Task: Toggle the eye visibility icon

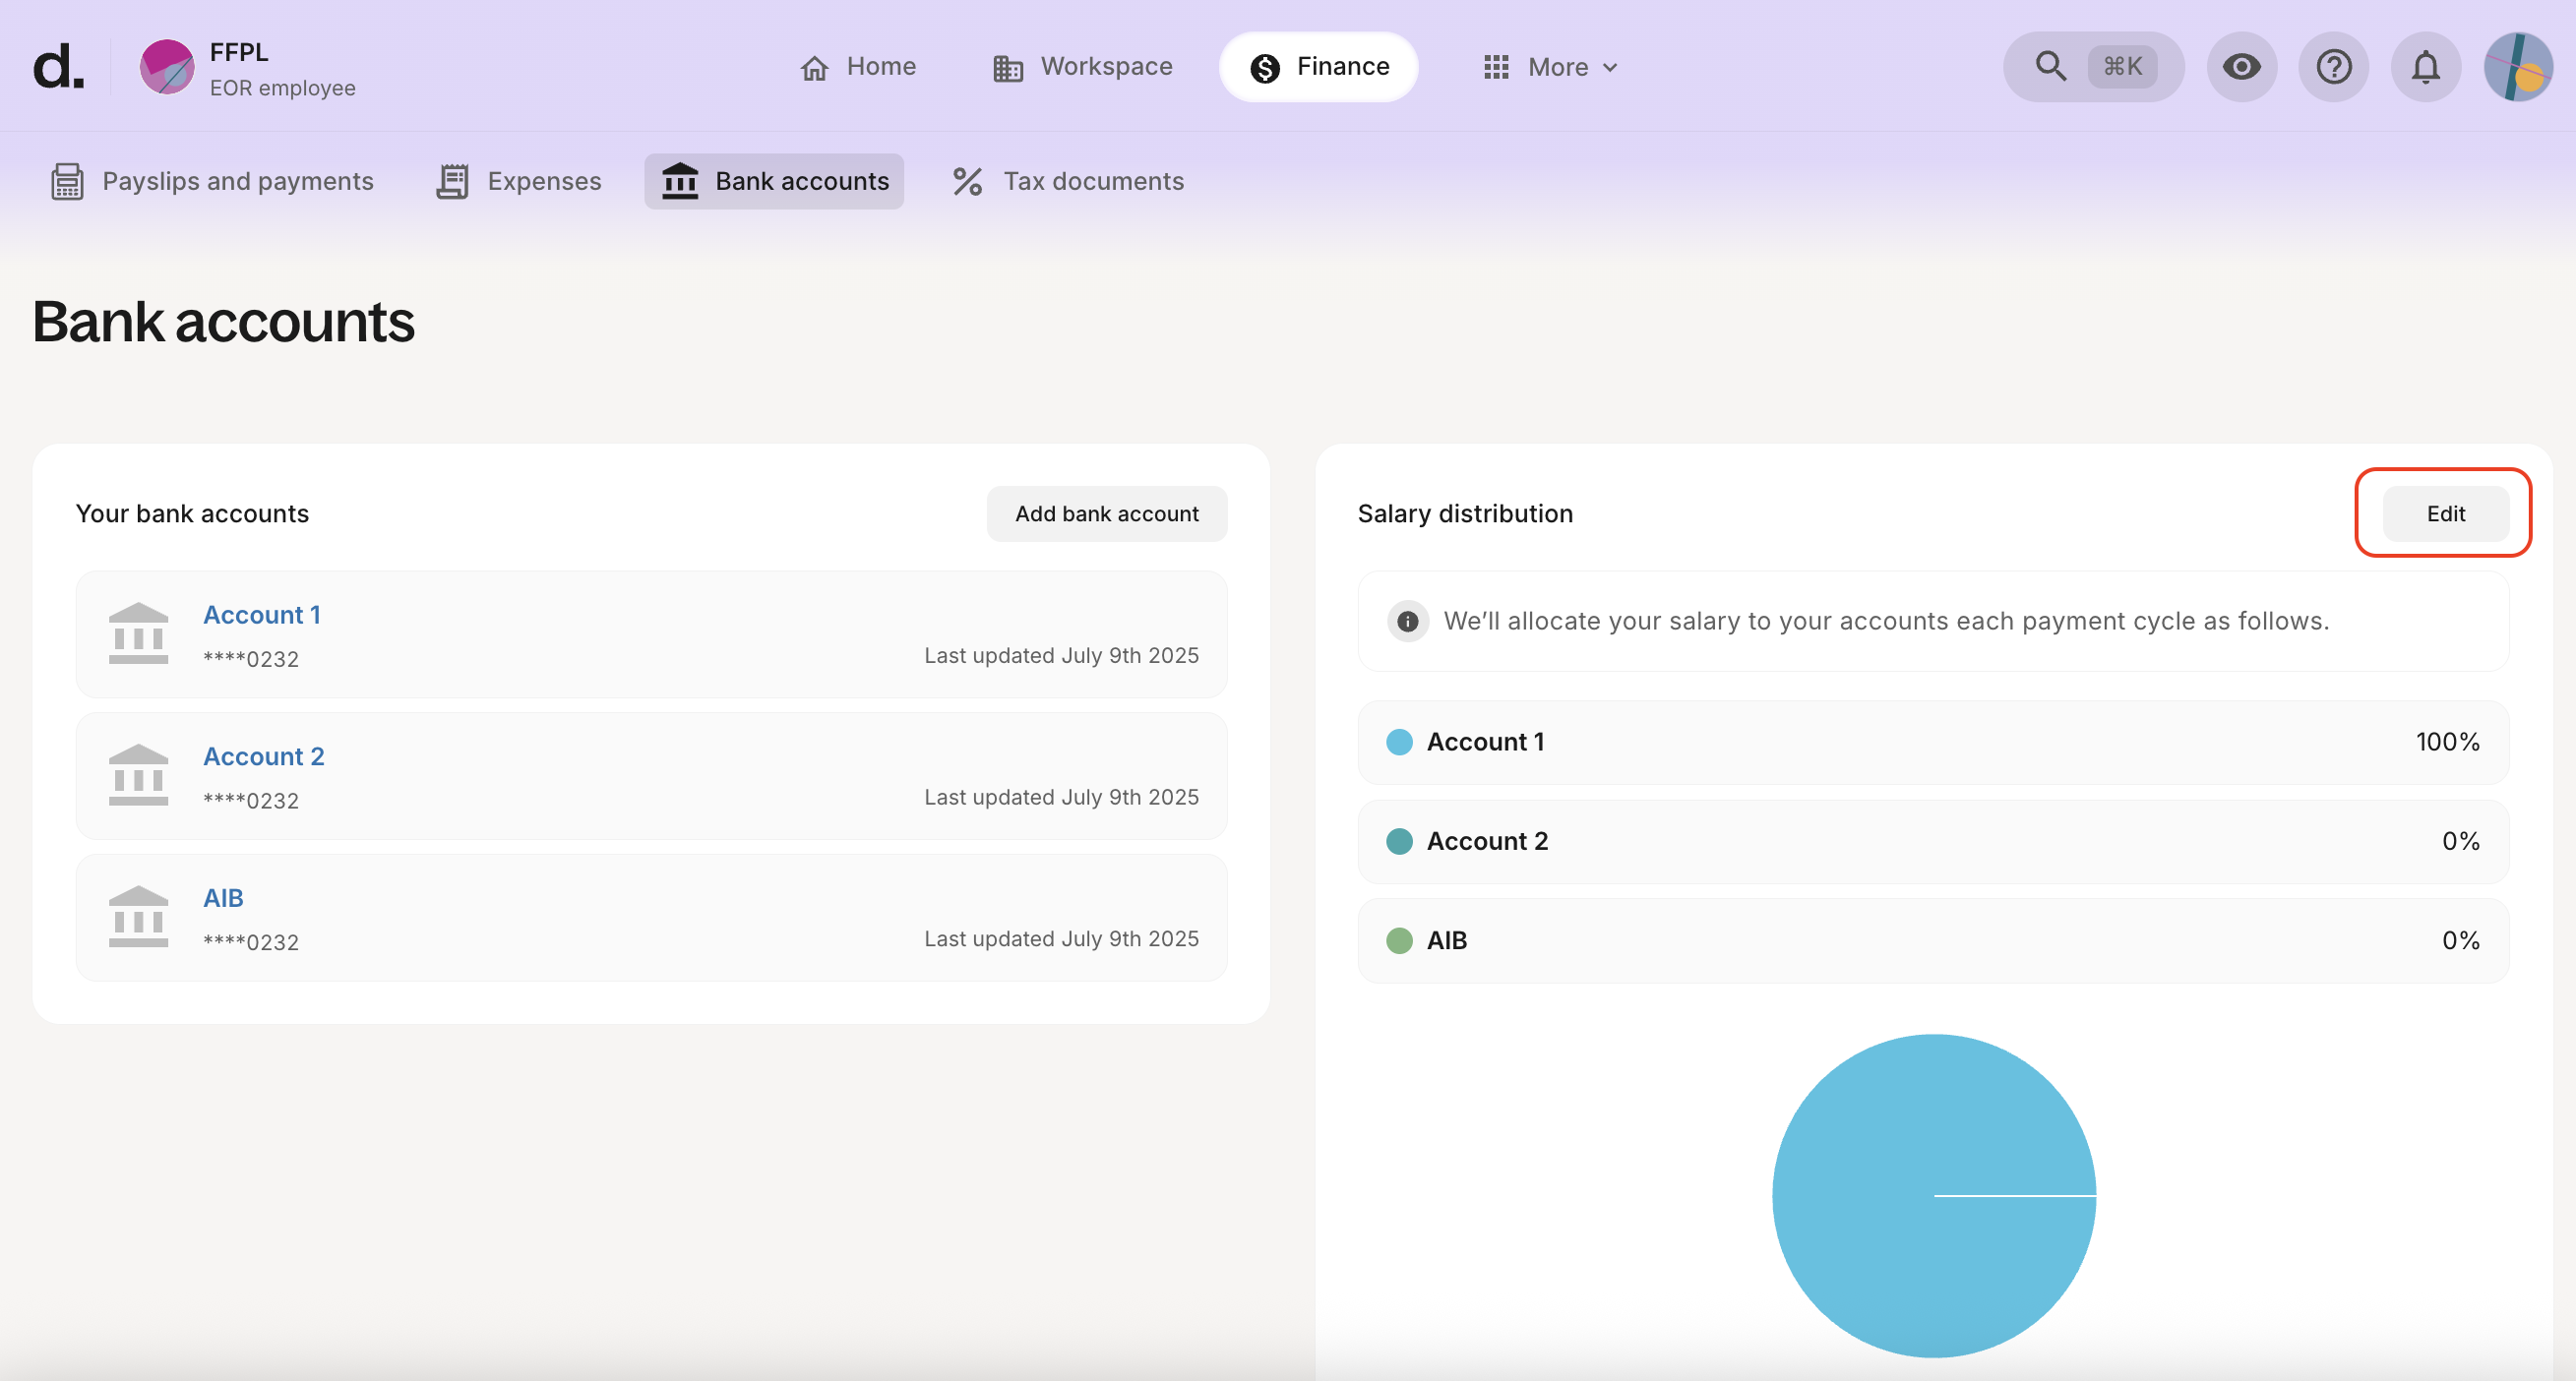Action: coord(2241,67)
